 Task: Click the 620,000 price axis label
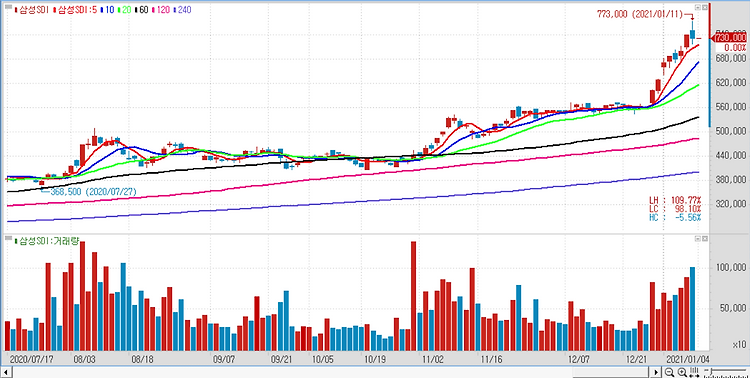pos(730,83)
